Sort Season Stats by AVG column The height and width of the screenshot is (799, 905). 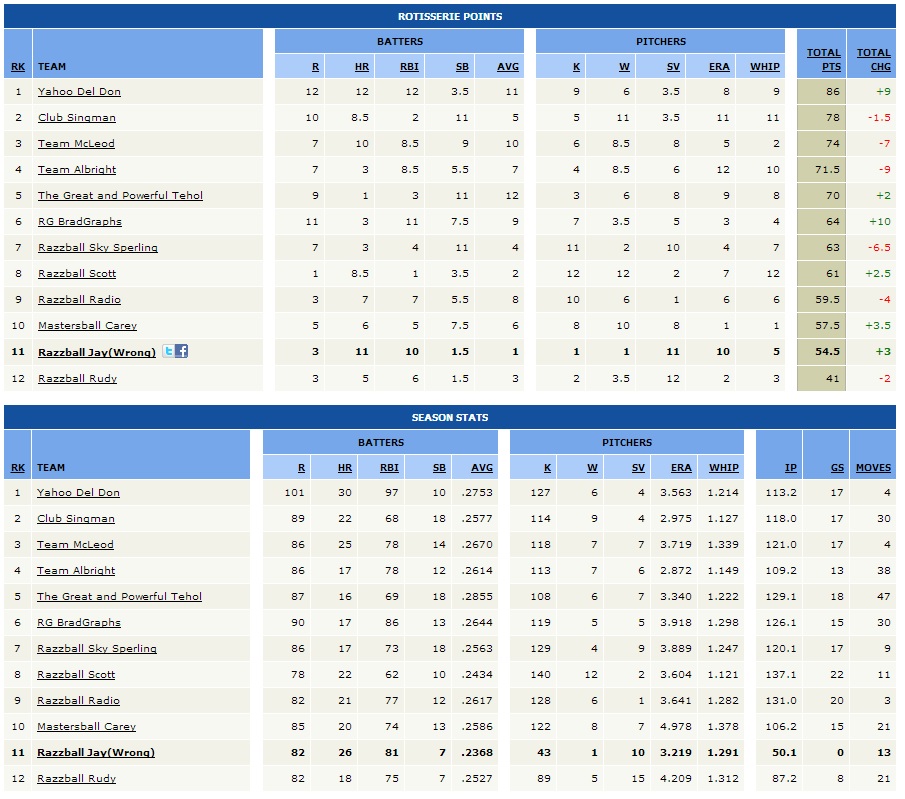(482, 468)
